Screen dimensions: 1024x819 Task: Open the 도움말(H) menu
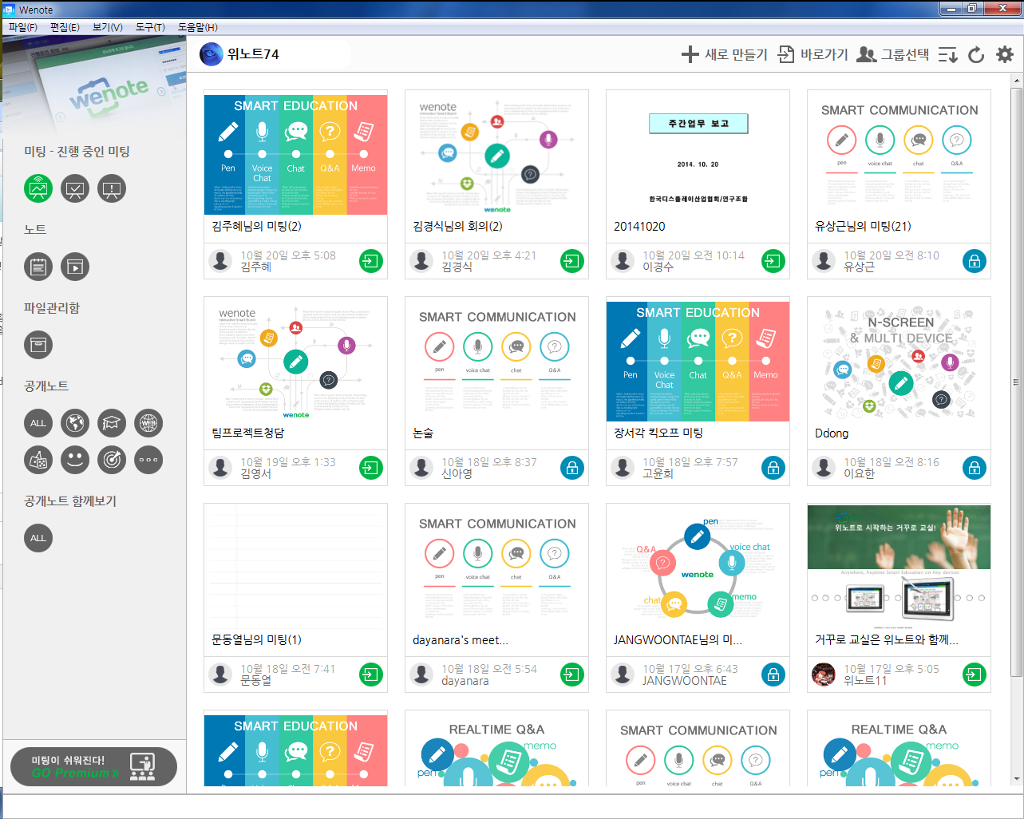[197, 27]
